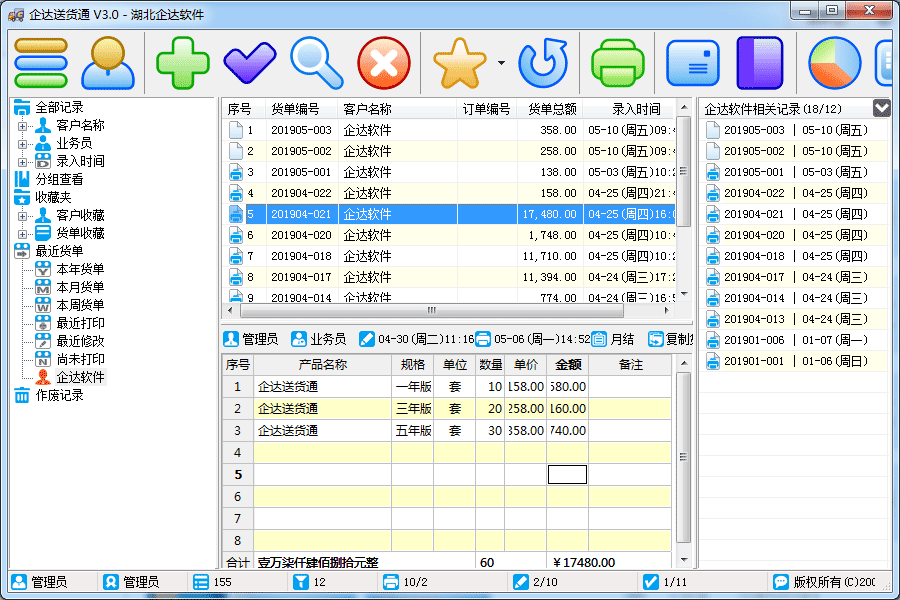Viewport: 900px width, 600px height.
Task: Select related record 201901-001
Action: pos(794,361)
